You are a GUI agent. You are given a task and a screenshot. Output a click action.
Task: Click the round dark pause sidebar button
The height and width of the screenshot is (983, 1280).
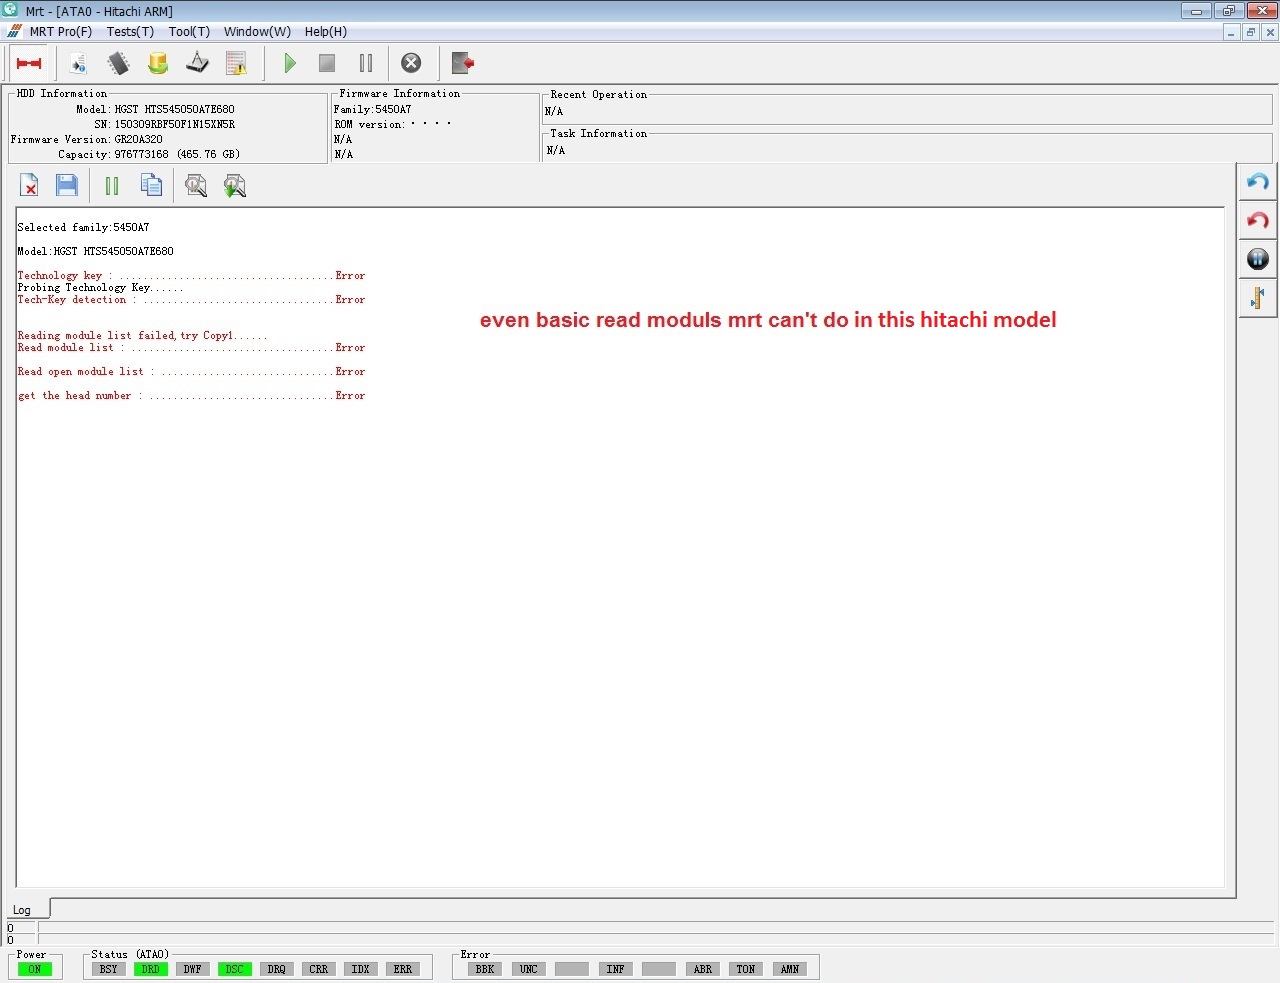pyautogui.click(x=1258, y=259)
